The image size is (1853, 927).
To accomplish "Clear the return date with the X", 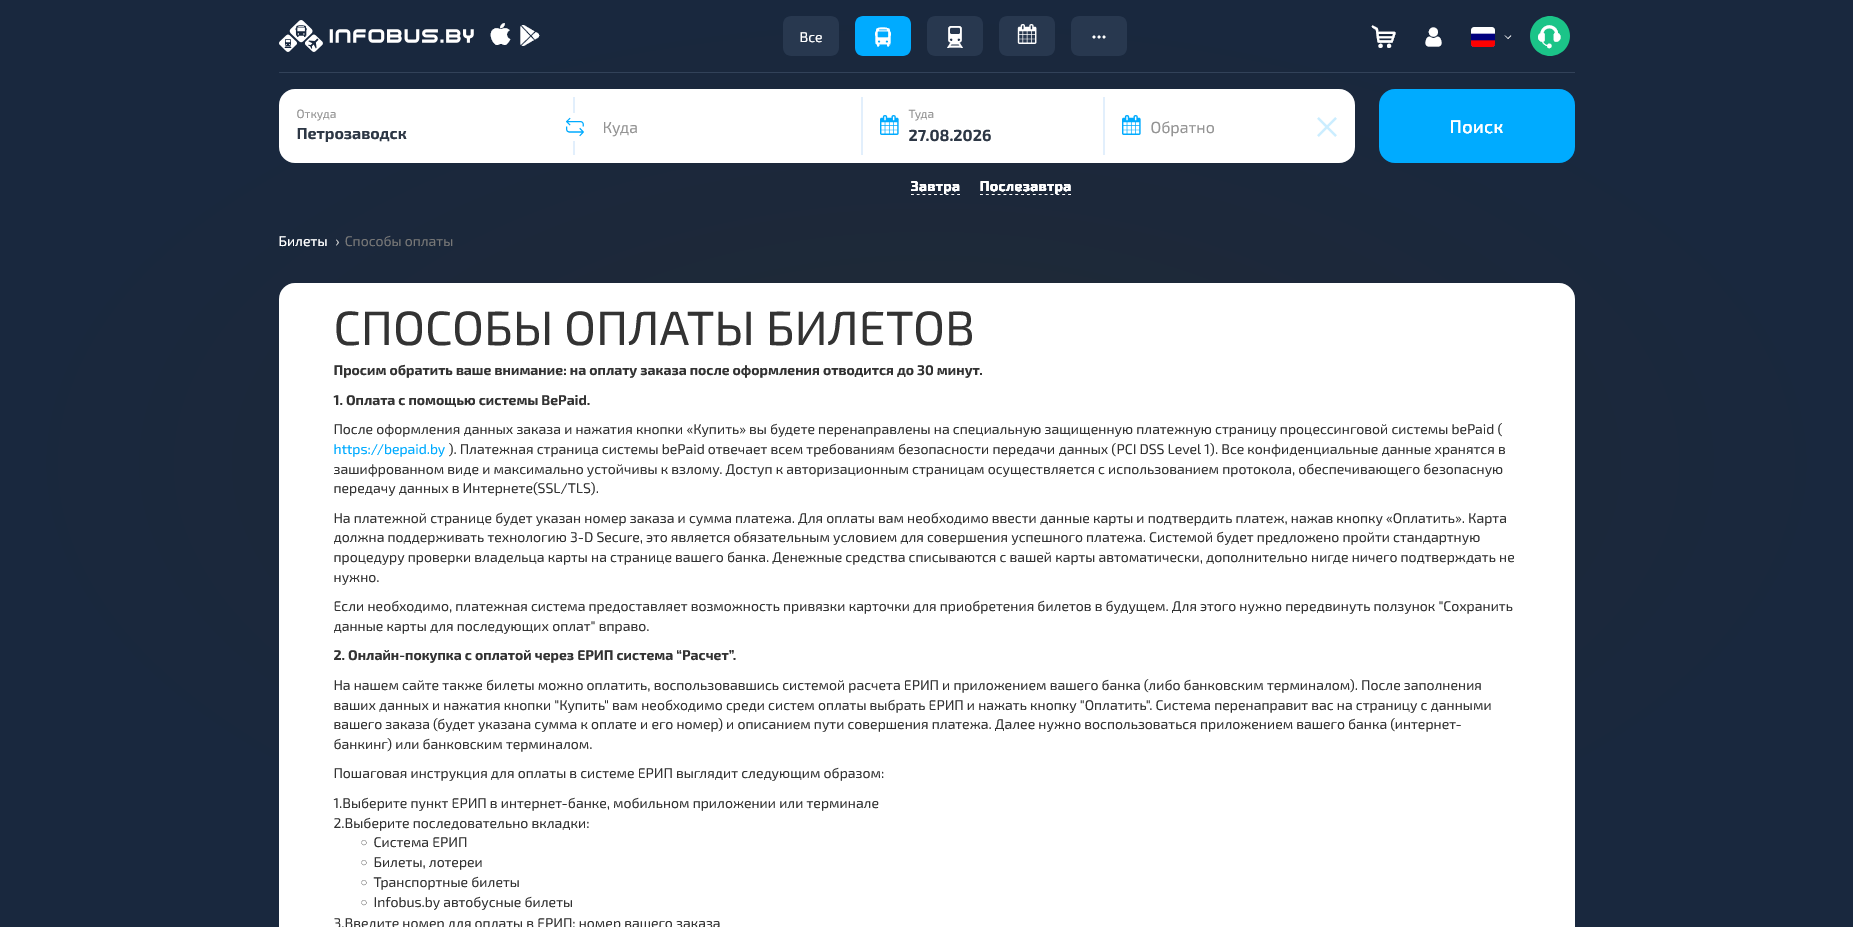I will tap(1327, 127).
